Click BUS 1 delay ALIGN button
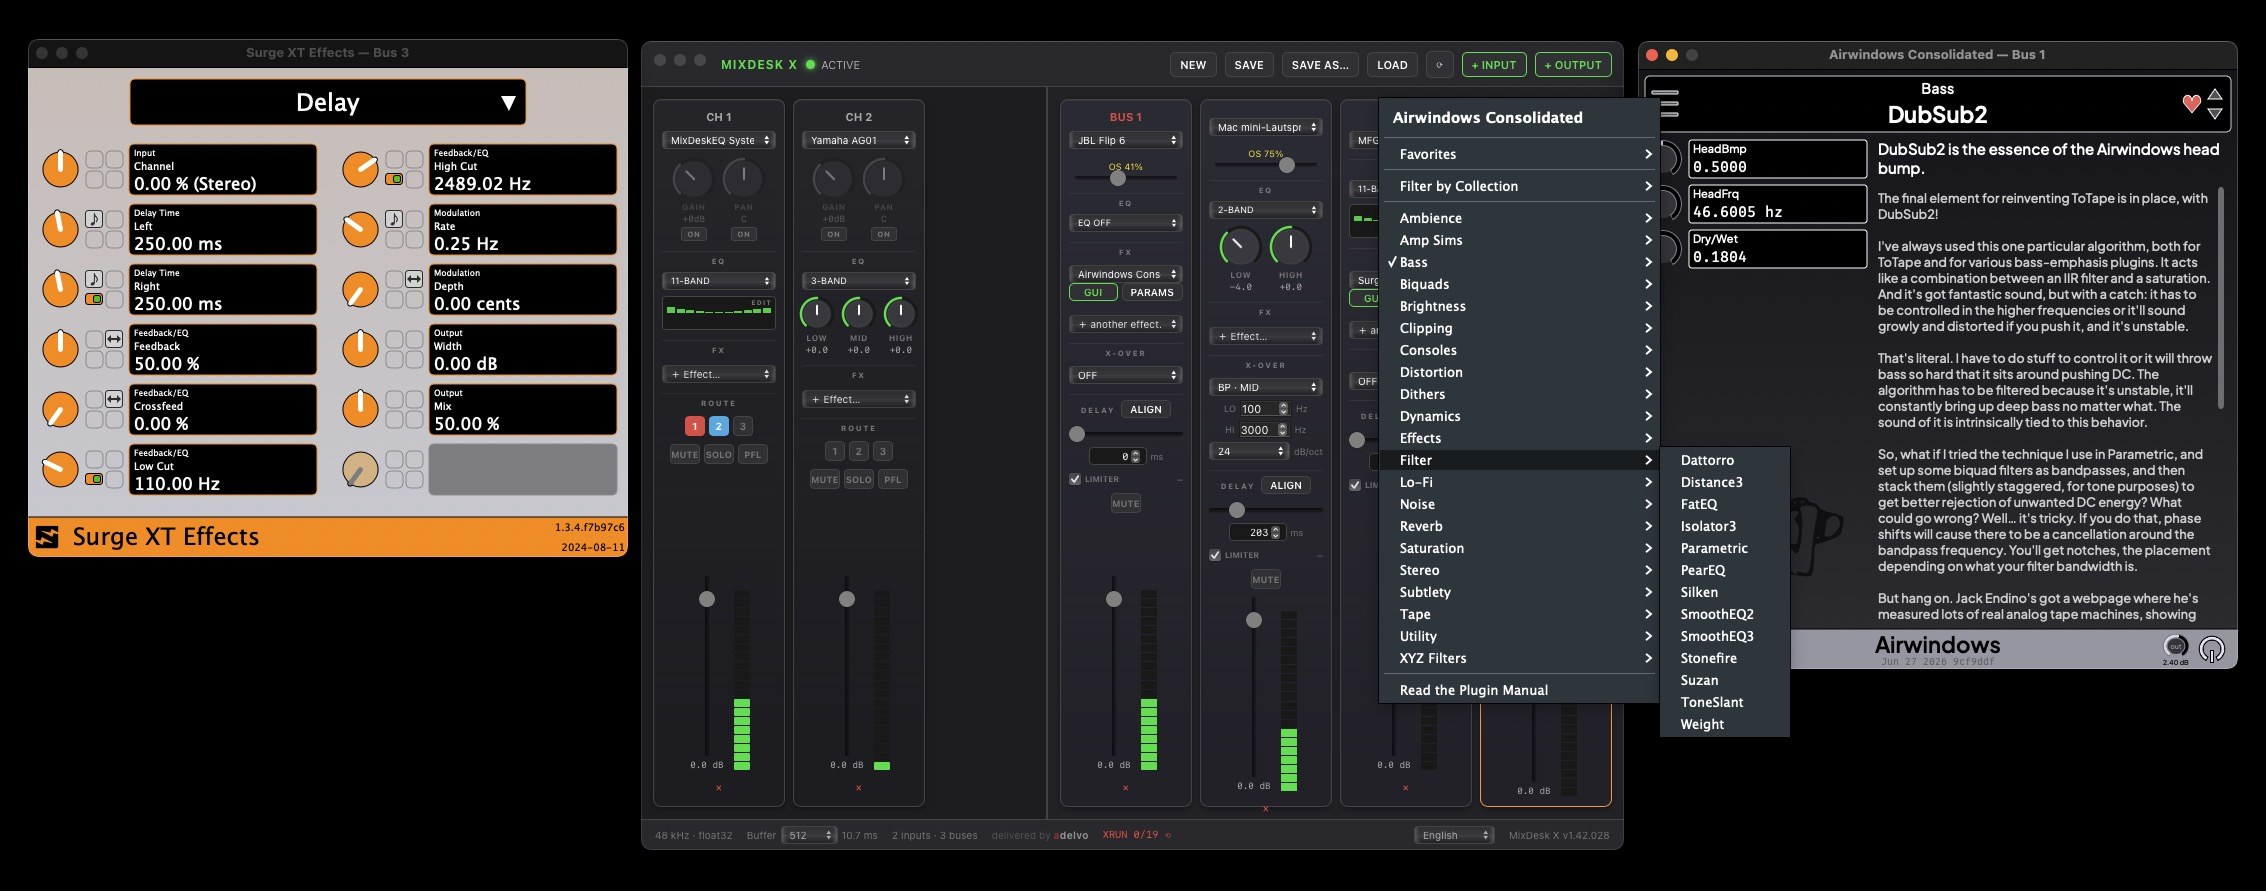Screen dimensions: 2266x891 click(1146, 409)
